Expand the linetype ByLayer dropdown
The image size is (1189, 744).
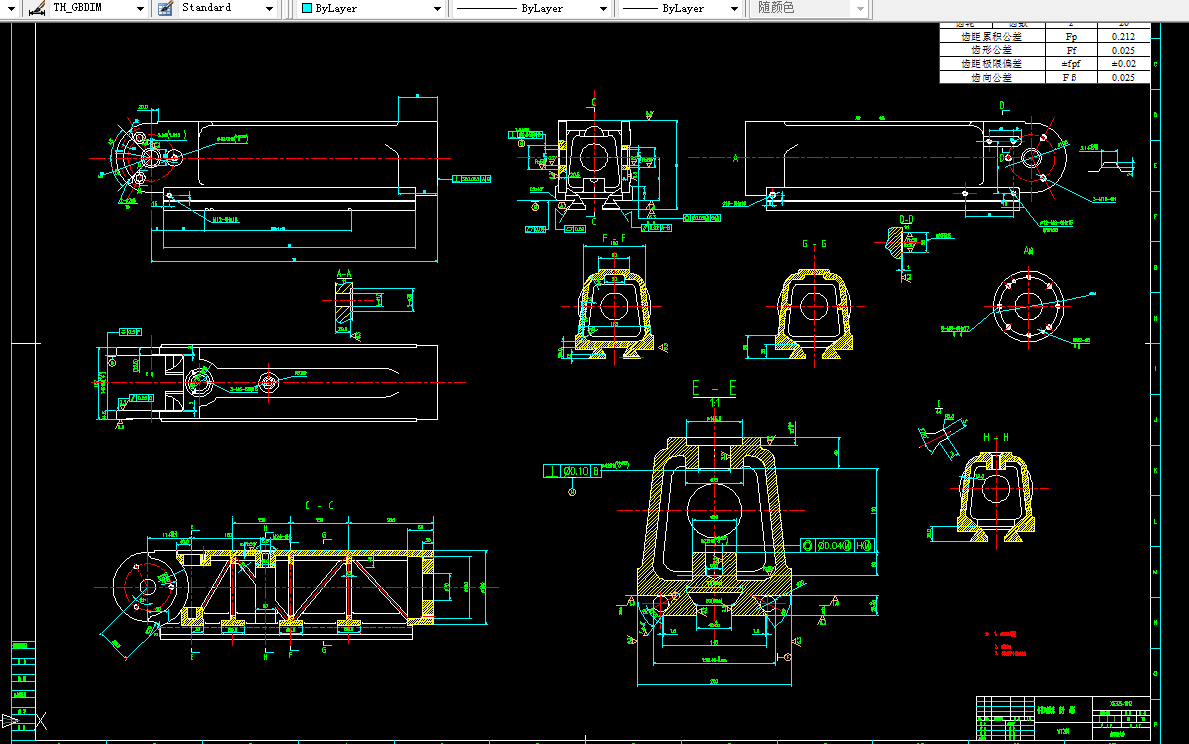pos(603,8)
